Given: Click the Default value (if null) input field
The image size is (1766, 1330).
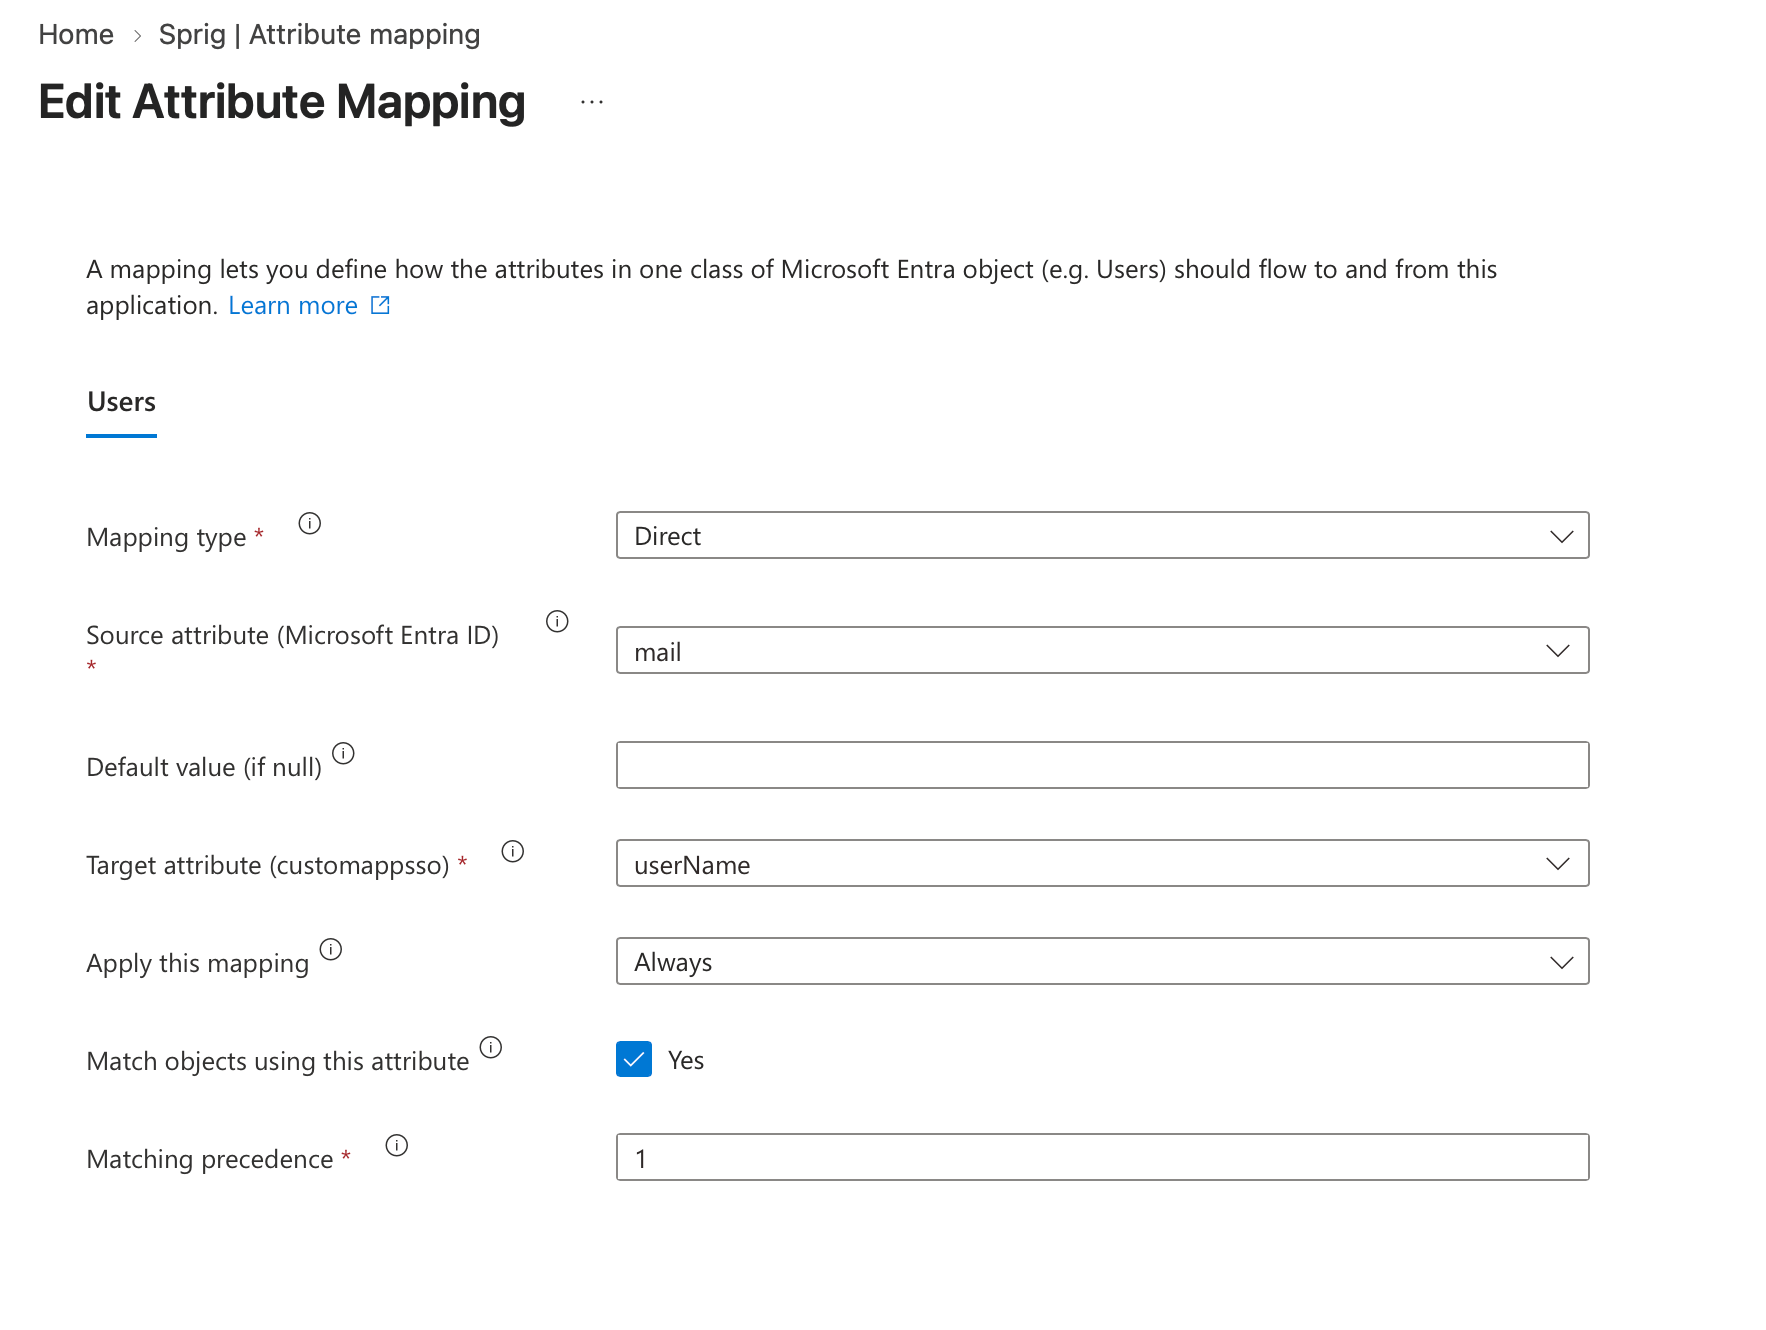Looking at the screenshot, I should point(1102,765).
